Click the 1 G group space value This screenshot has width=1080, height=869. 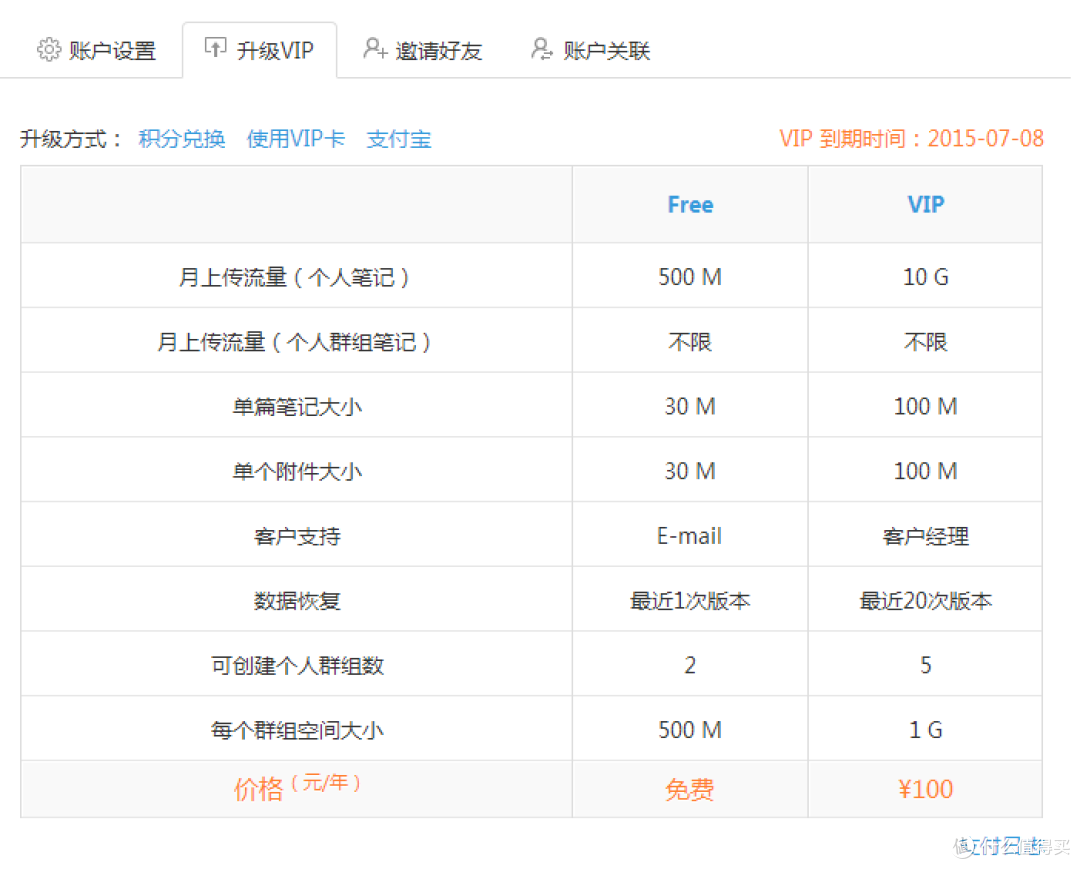926,730
